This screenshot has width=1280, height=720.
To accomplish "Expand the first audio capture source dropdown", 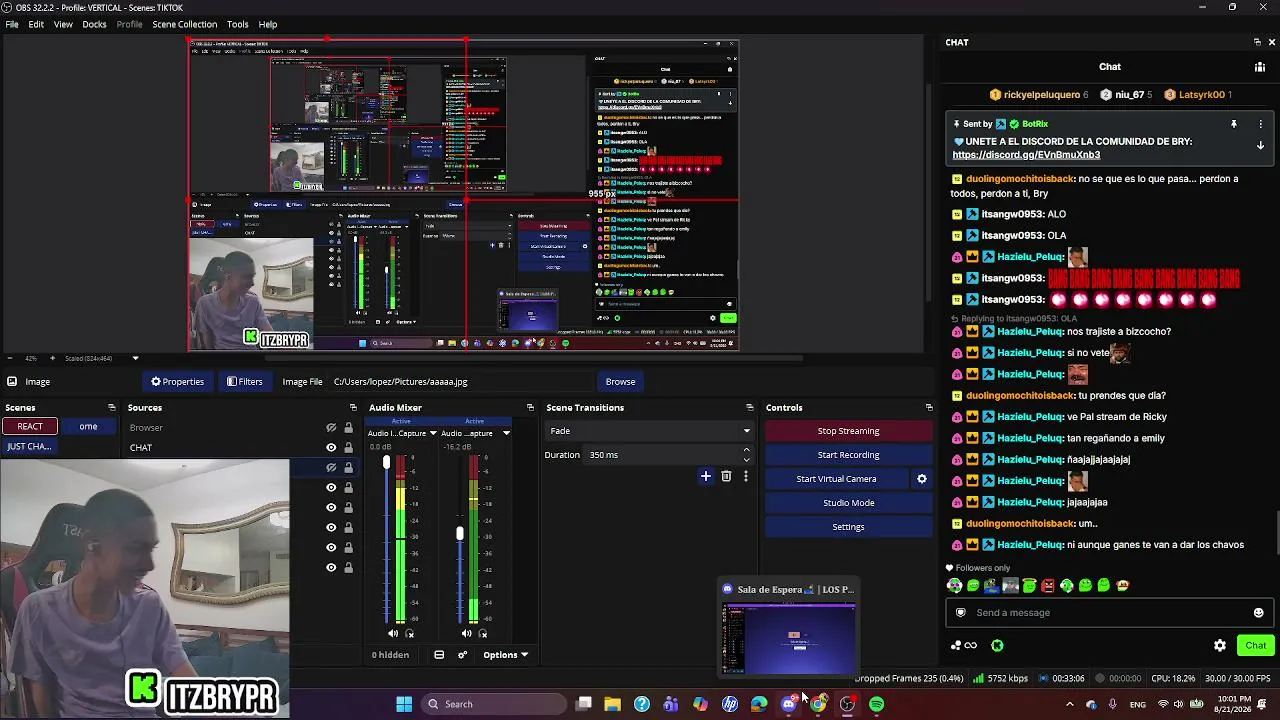I will pyautogui.click(x=432, y=433).
